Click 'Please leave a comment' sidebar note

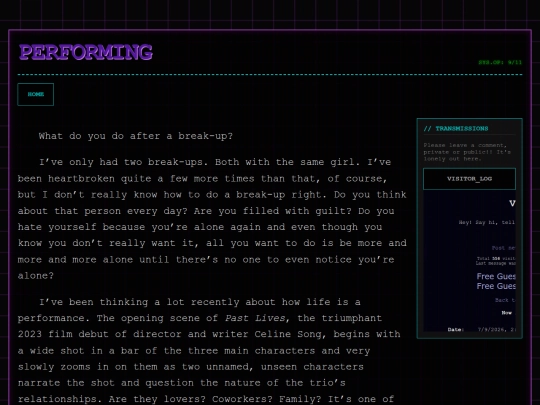467,152
